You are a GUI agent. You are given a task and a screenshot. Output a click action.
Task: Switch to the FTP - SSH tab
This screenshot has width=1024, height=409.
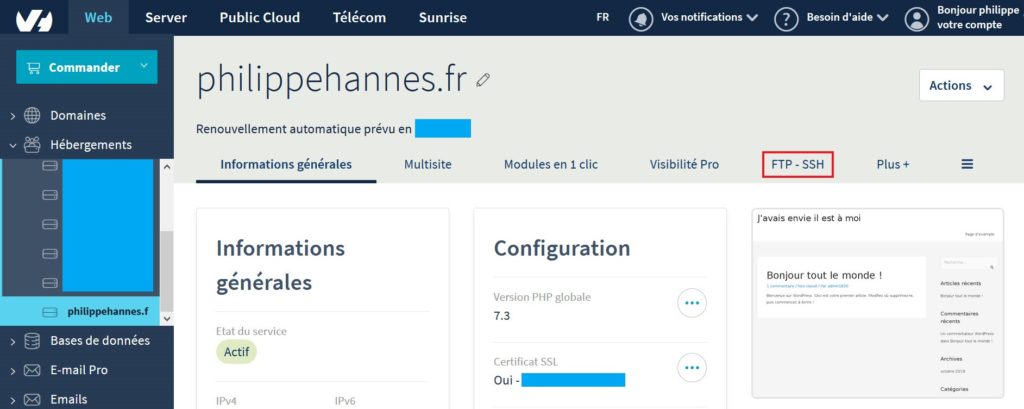coord(797,165)
